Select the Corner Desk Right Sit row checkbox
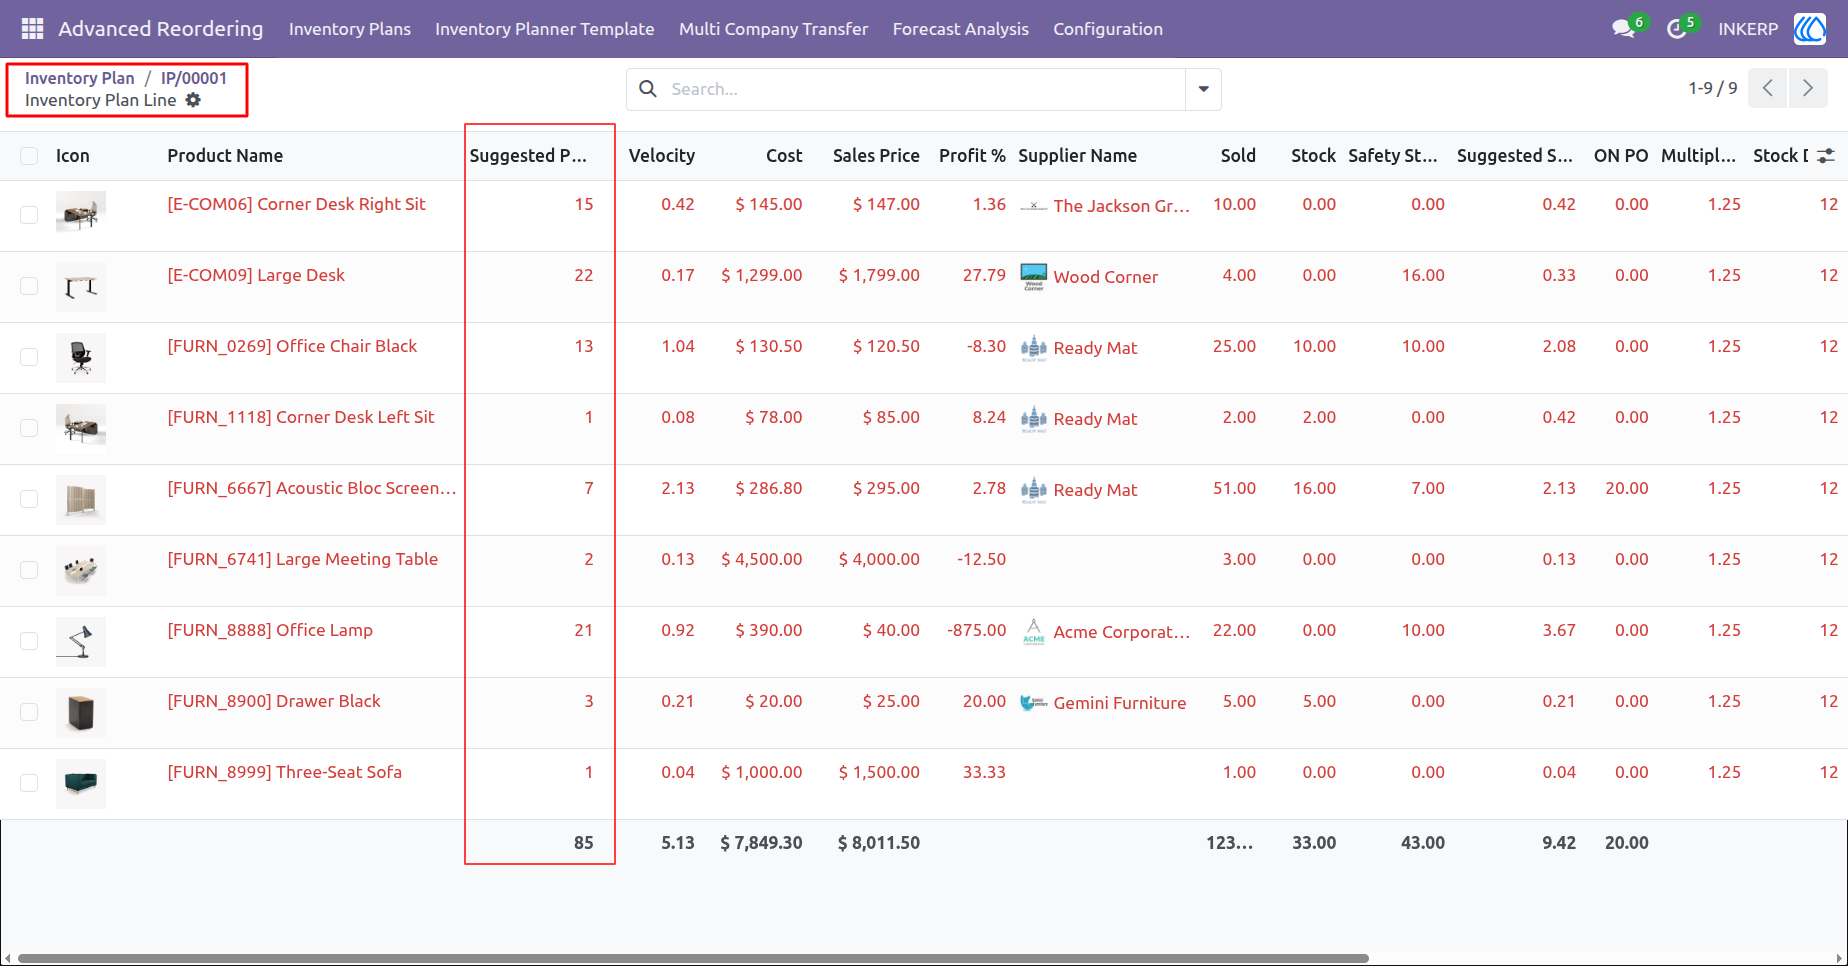 click(x=29, y=215)
